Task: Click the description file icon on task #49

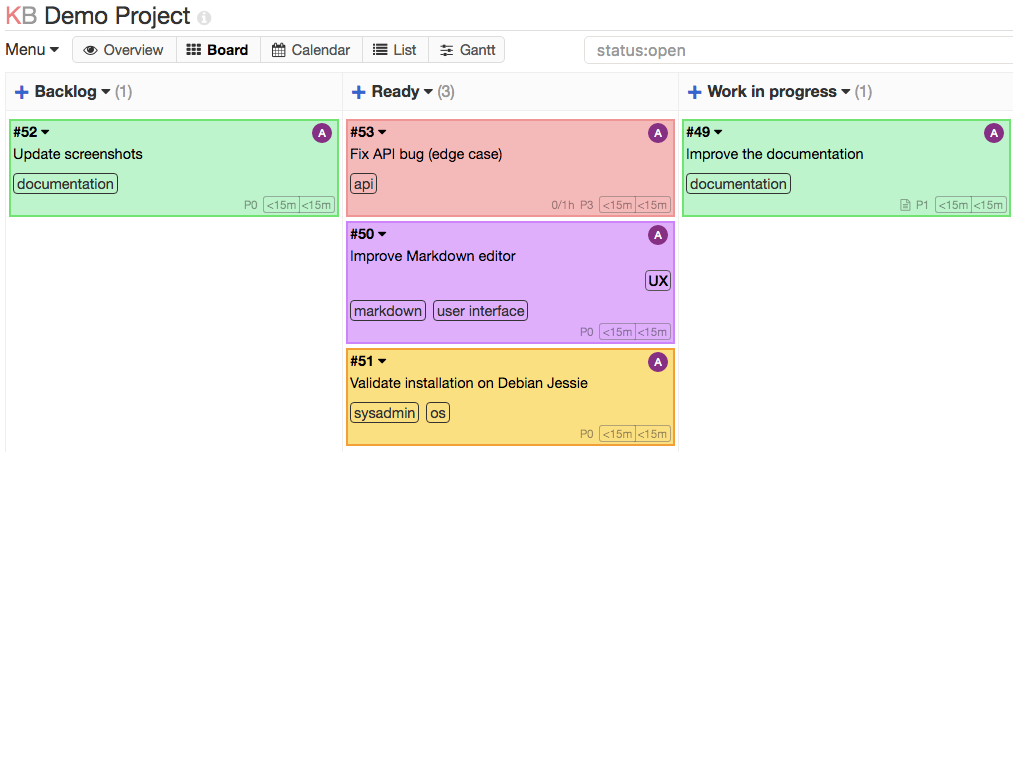Action: tap(905, 205)
